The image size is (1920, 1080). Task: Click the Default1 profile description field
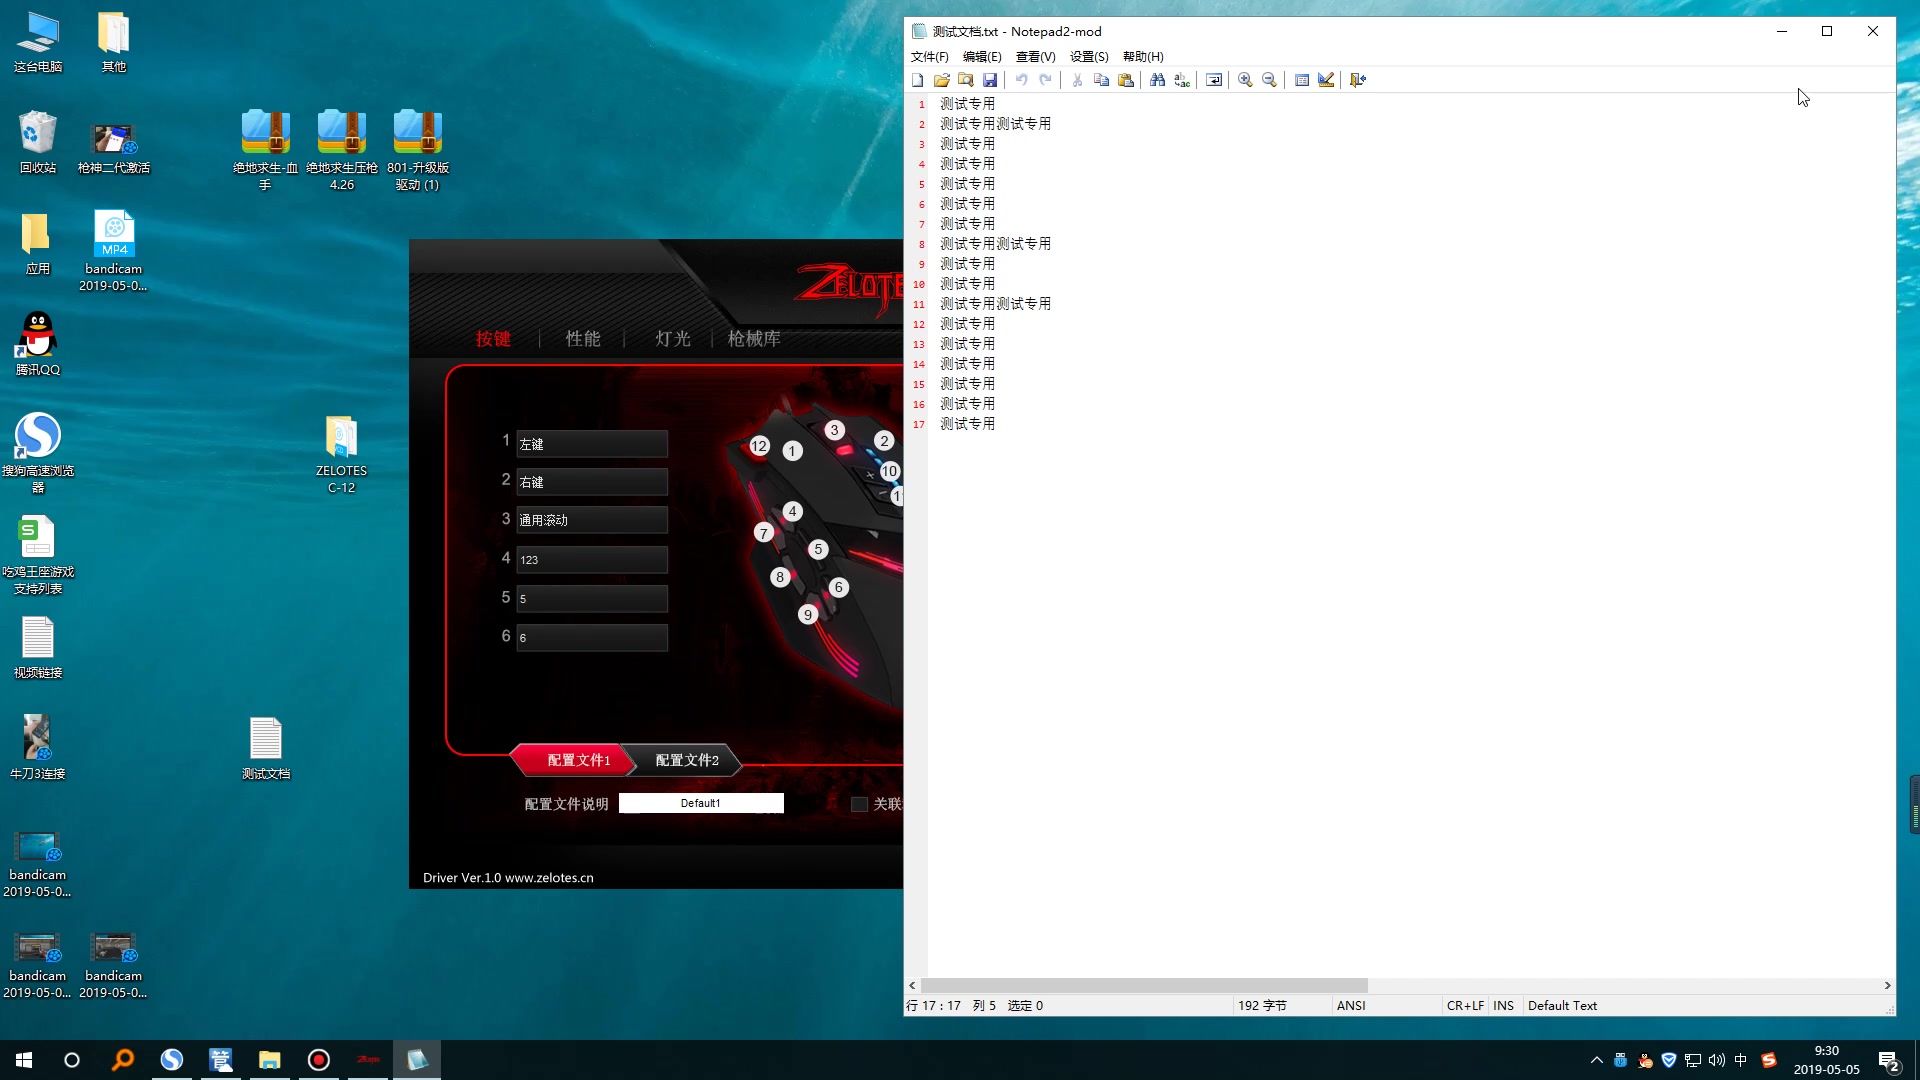(x=701, y=803)
